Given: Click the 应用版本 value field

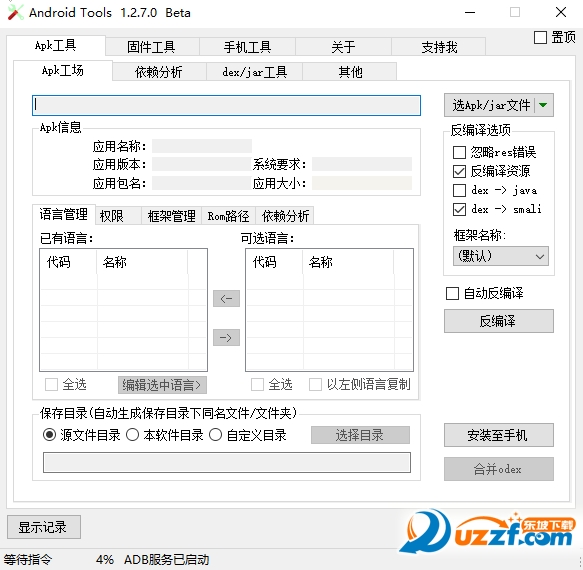Looking at the screenshot, I should pyautogui.click(x=202, y=164).
